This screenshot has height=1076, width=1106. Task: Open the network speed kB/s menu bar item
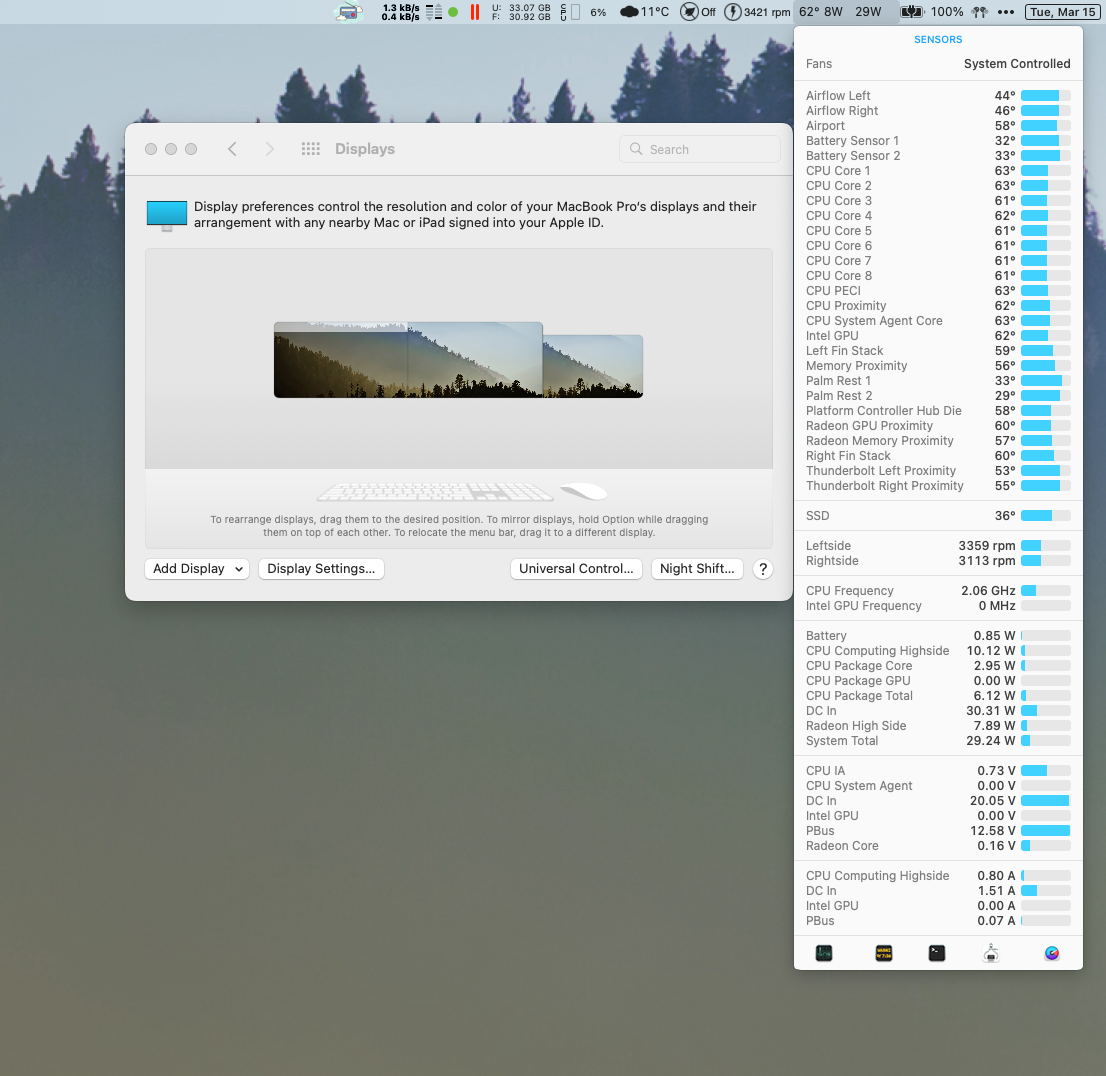coord(400,12)
